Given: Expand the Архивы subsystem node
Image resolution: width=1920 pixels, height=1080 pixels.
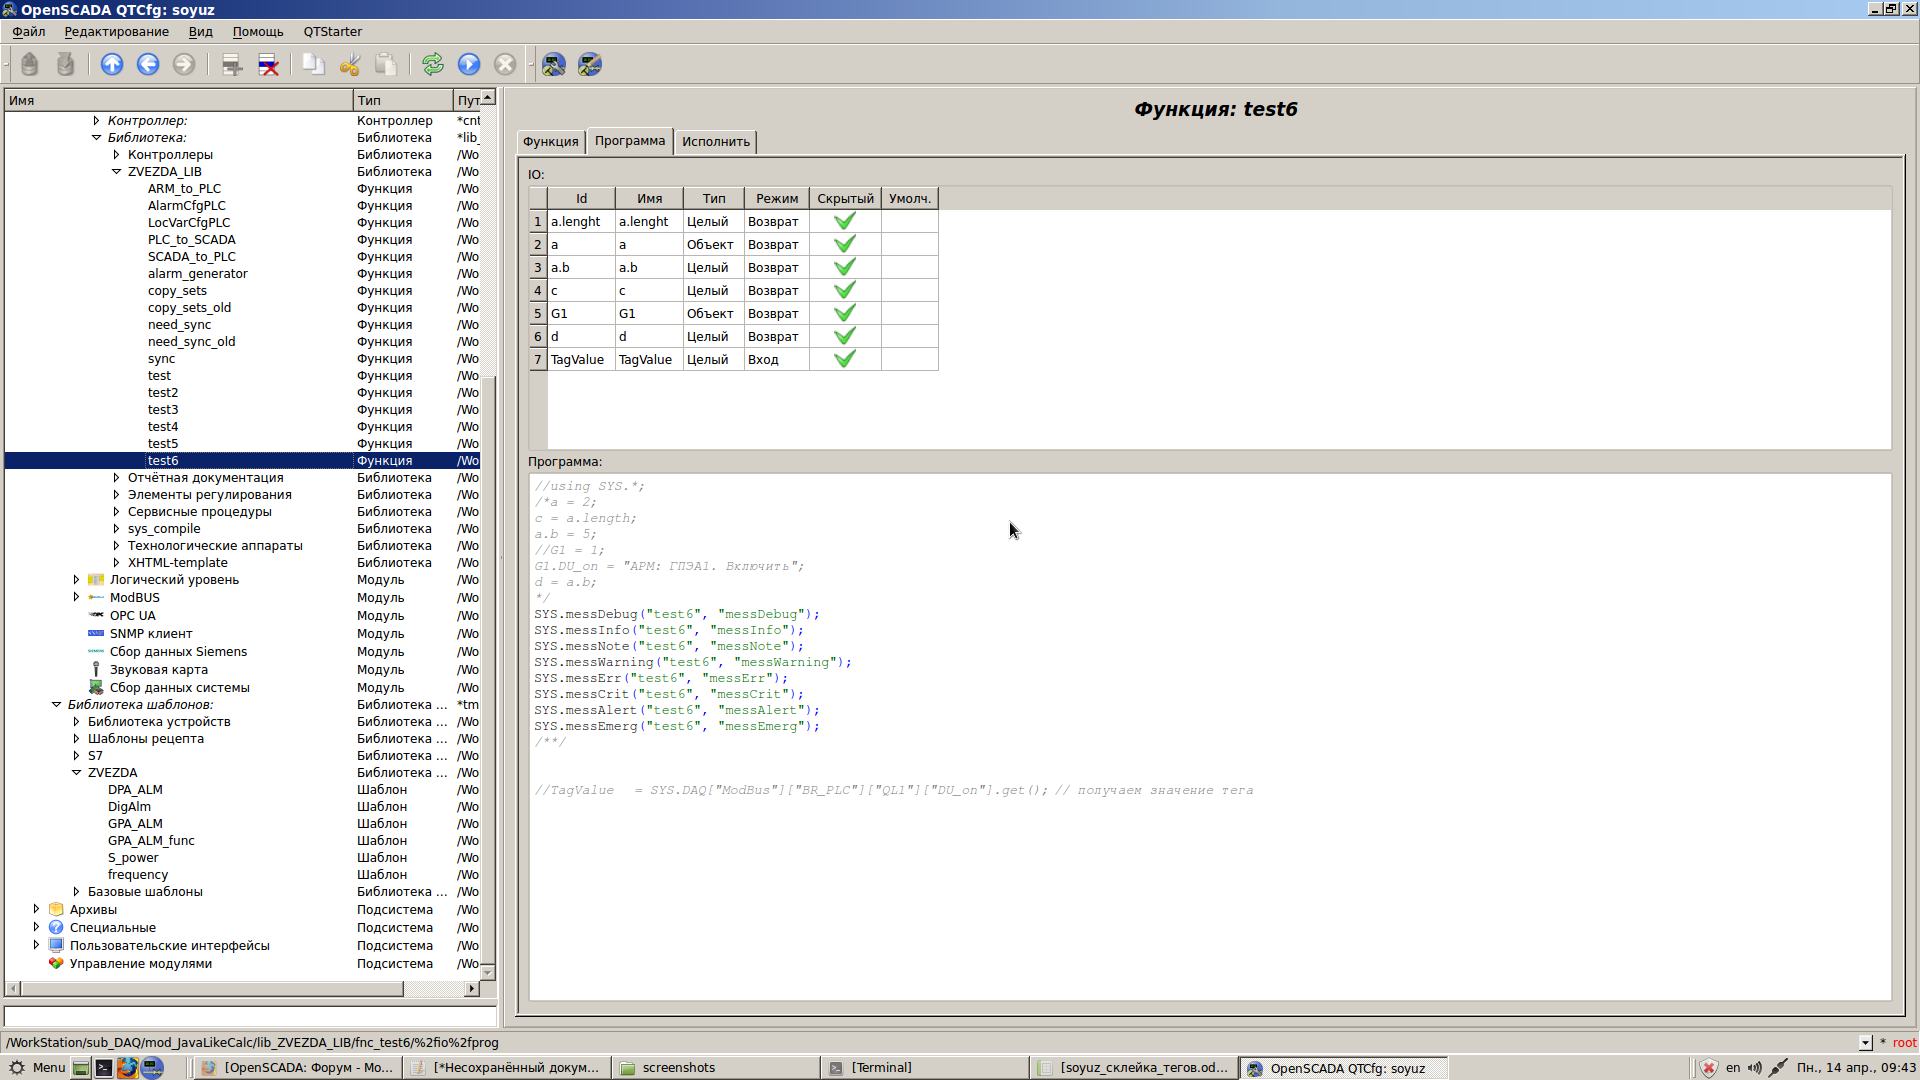Looking at the screenshot, I should pos(36,909).
